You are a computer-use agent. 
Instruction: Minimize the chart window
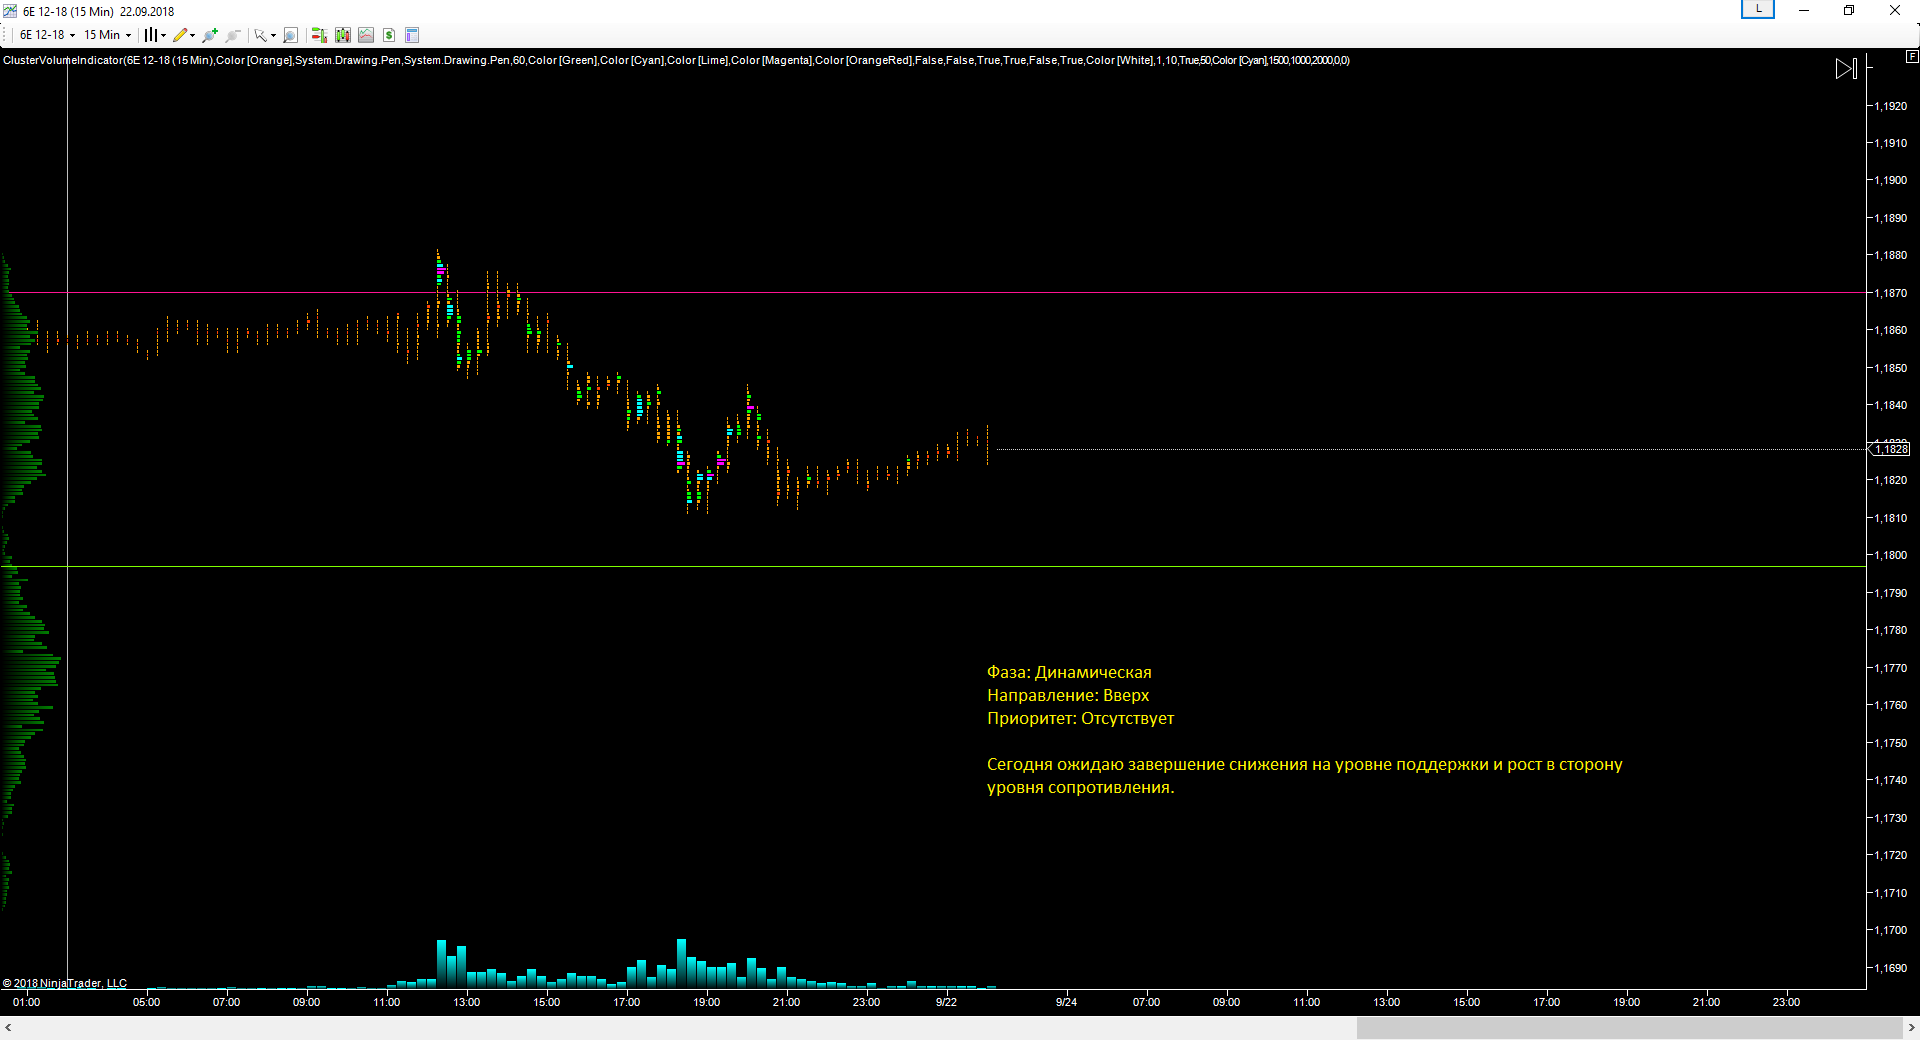pos(1804,10)
